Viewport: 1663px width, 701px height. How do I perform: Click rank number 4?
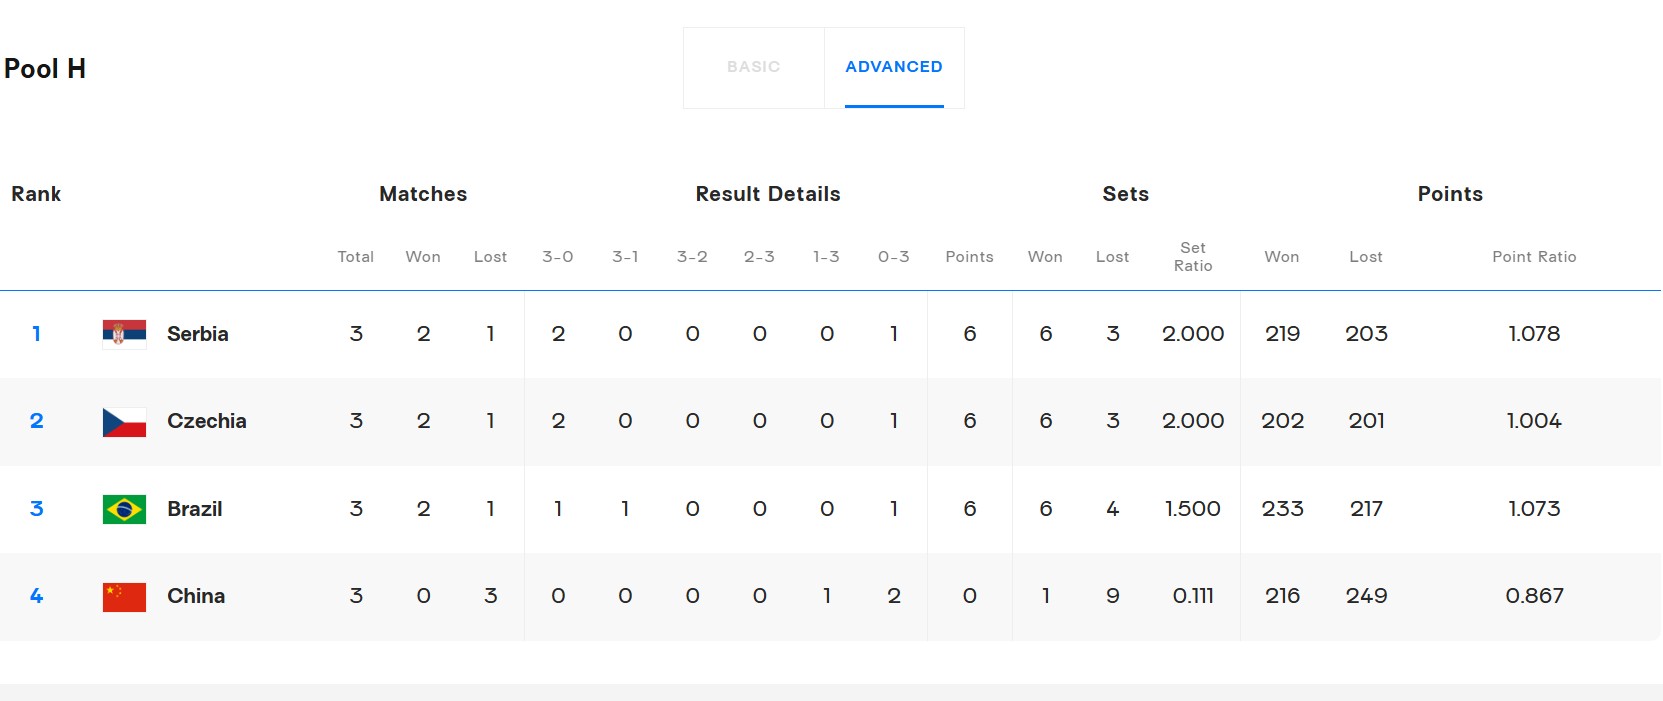coord(36,596)
